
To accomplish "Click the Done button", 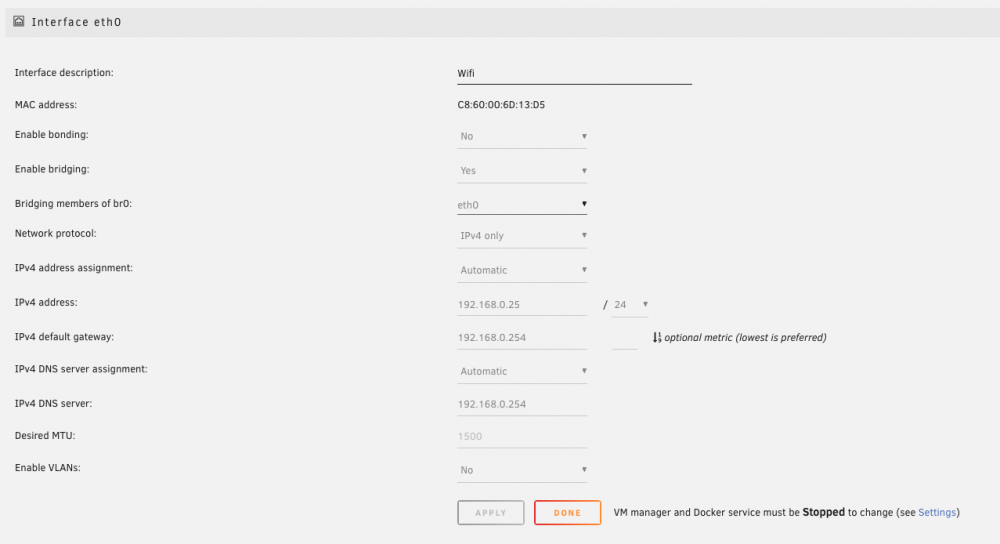I will tap(568, 513).
